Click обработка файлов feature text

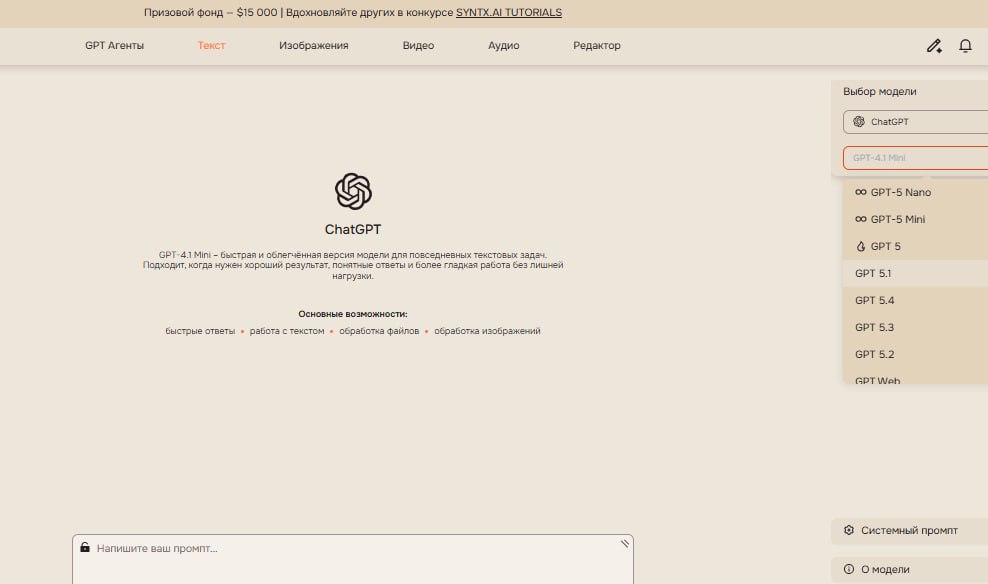tap(379, 331)
